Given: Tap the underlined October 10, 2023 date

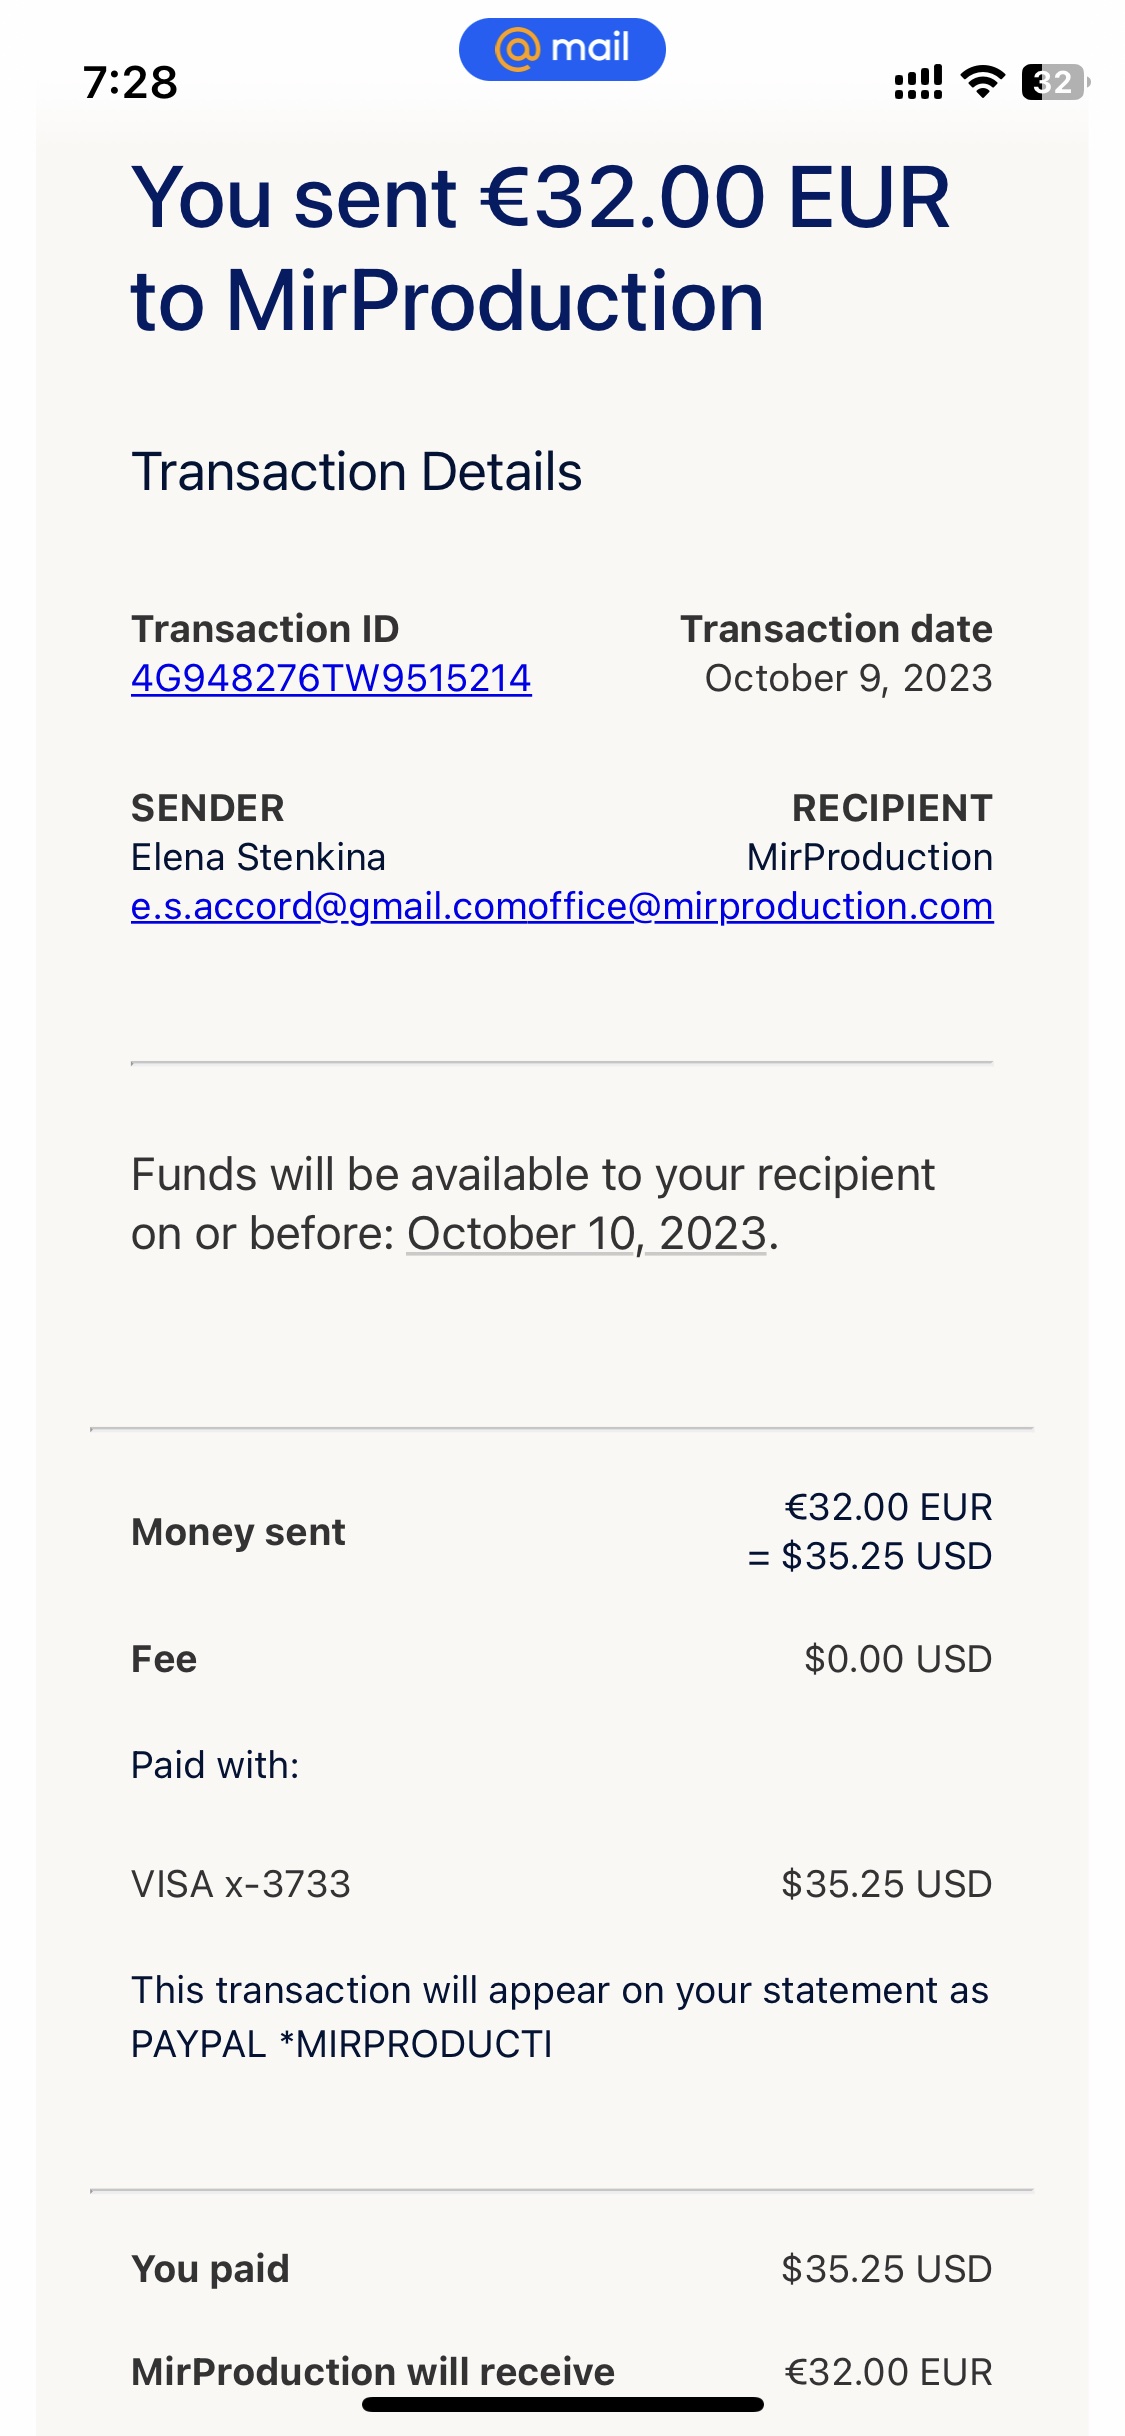Looking at the screenshot, I should (586, 1233).
